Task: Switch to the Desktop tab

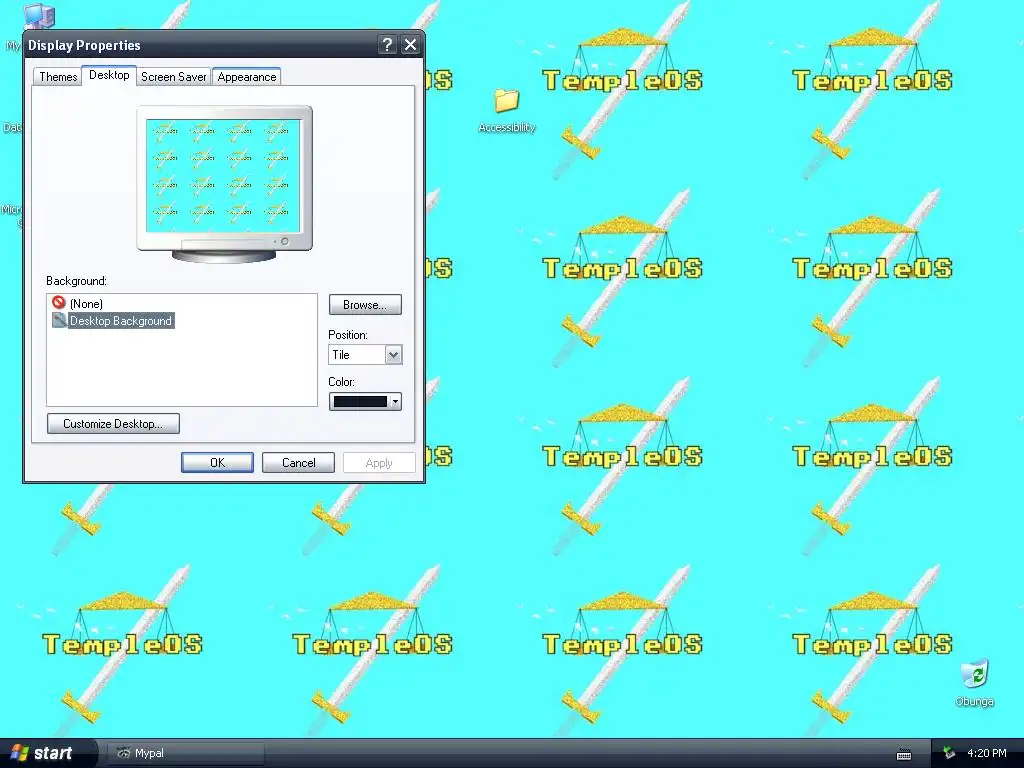Action: click(109, 75)
